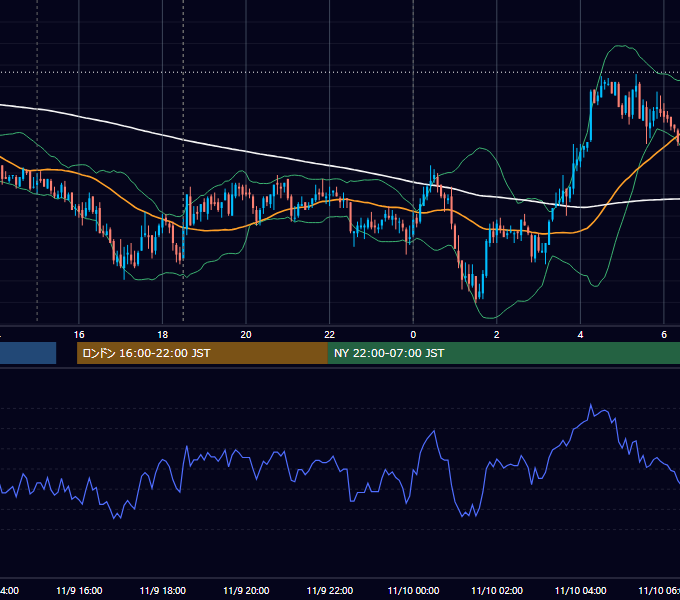Click the NY 22:00-07:00 JST session bar
Viewport: 680px width, 600px height.
(503, 353)
